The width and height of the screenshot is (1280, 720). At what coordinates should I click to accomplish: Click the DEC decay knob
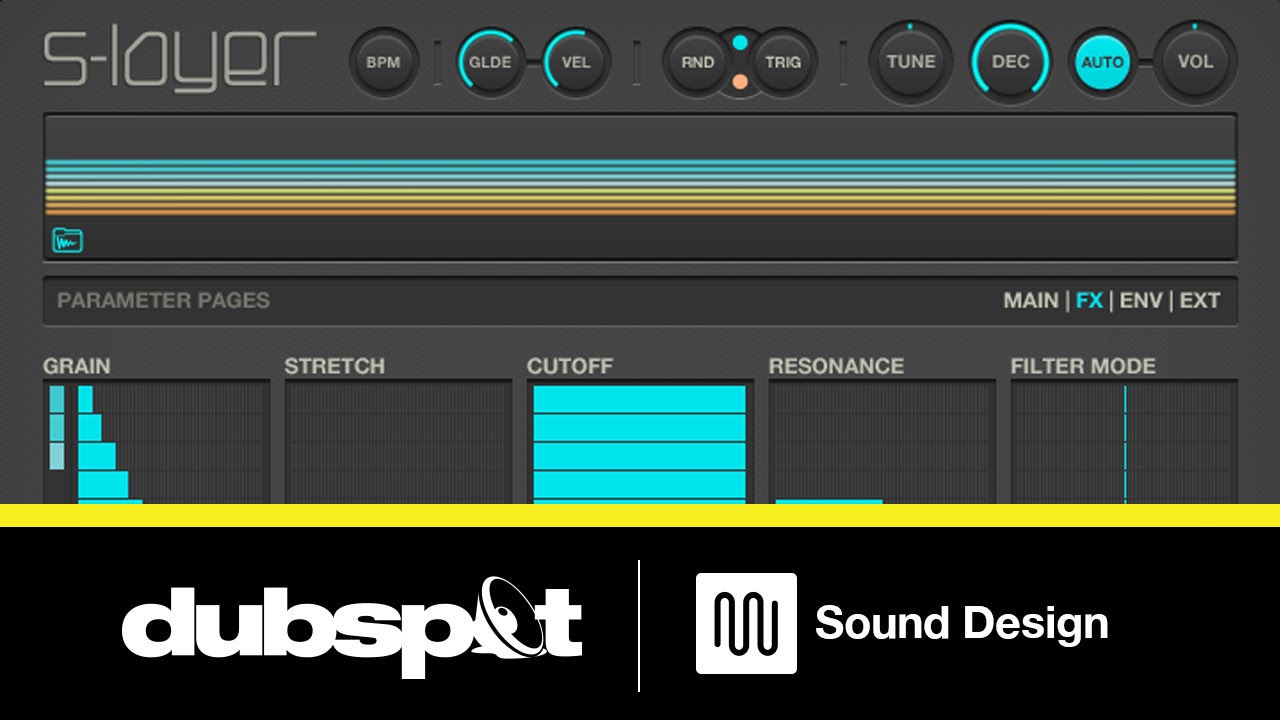coord(1010,62)
